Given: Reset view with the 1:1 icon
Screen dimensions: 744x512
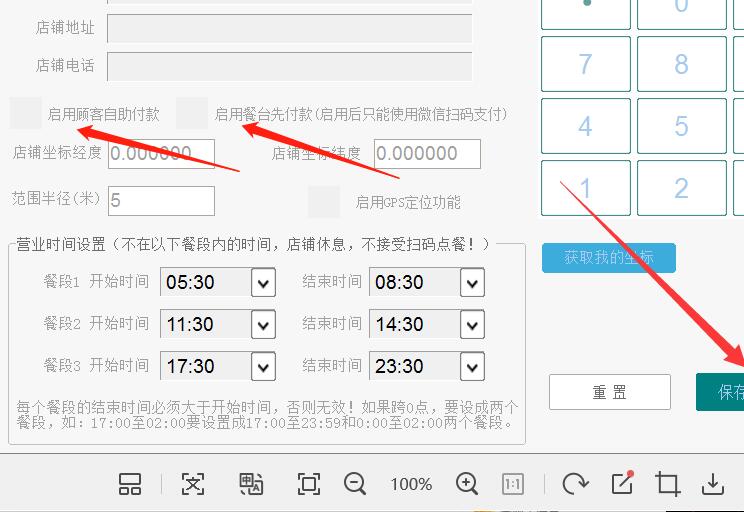Looking at the screenshot, I should point(513,484).
